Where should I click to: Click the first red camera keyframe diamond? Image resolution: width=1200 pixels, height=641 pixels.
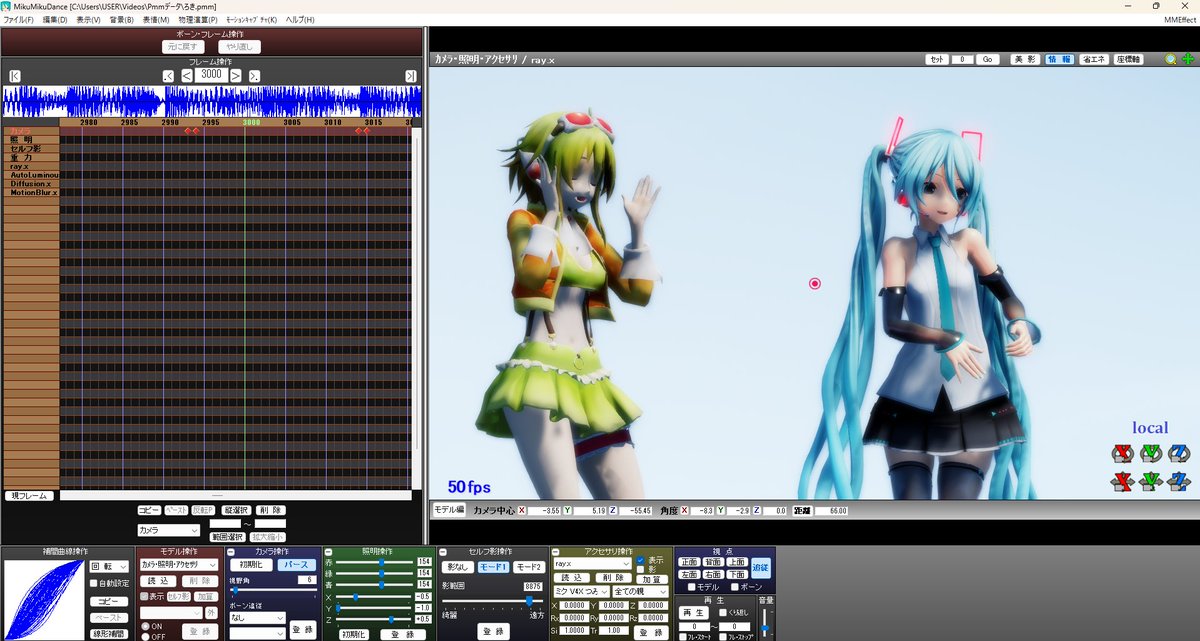pos(187,130)
